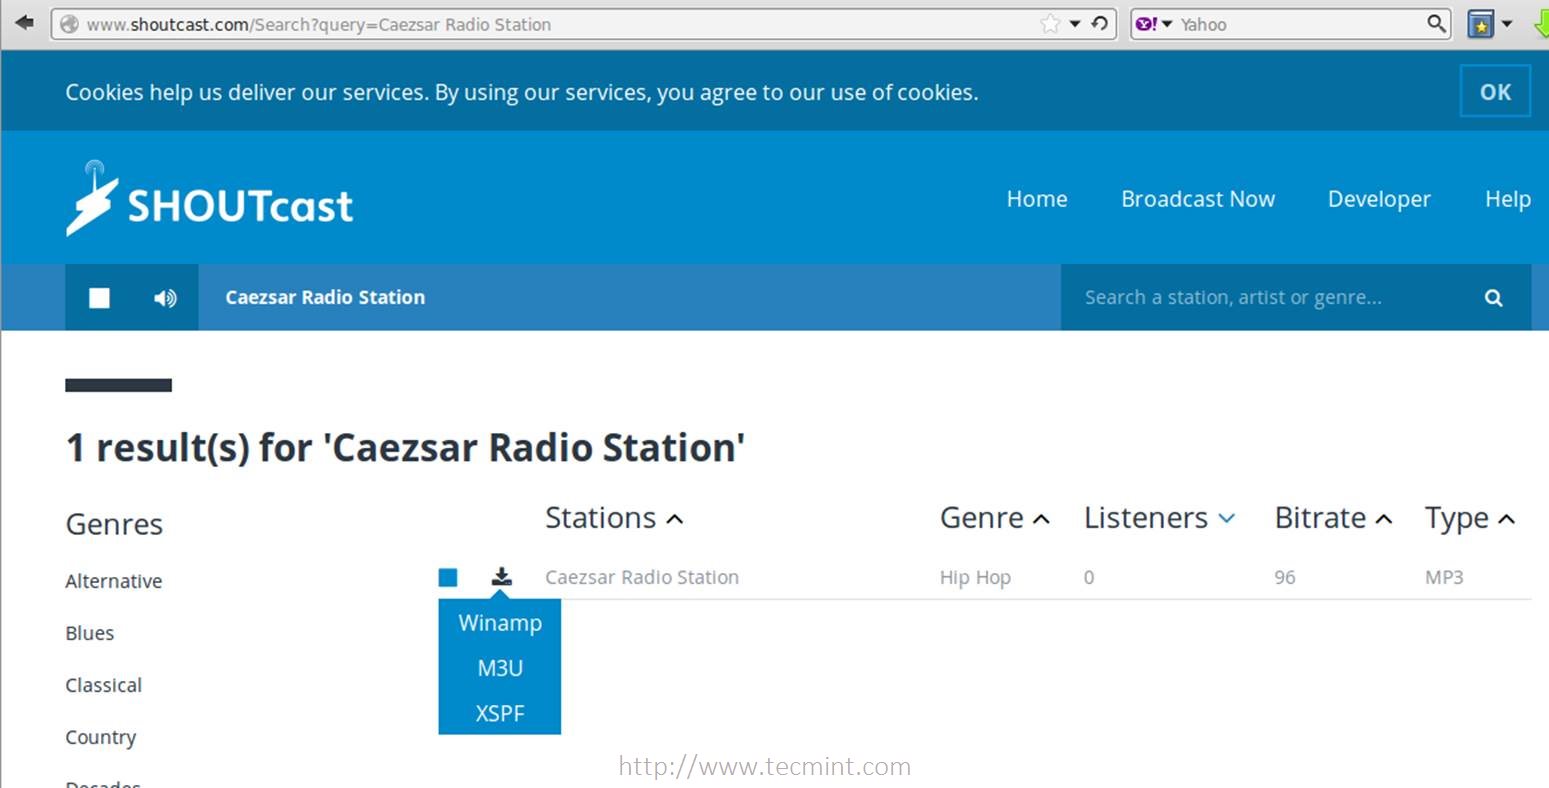Sort results by Listeners column
Viewport: 1549px width, 788px height.
(x=1160, y=518)
